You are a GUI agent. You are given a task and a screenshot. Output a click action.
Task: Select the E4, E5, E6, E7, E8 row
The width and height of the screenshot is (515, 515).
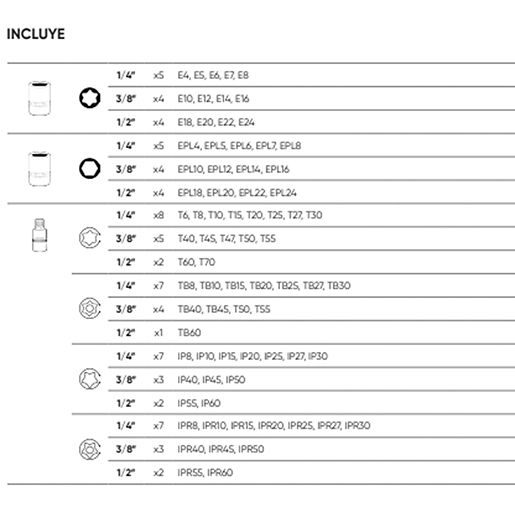click(x=311, y=75)
